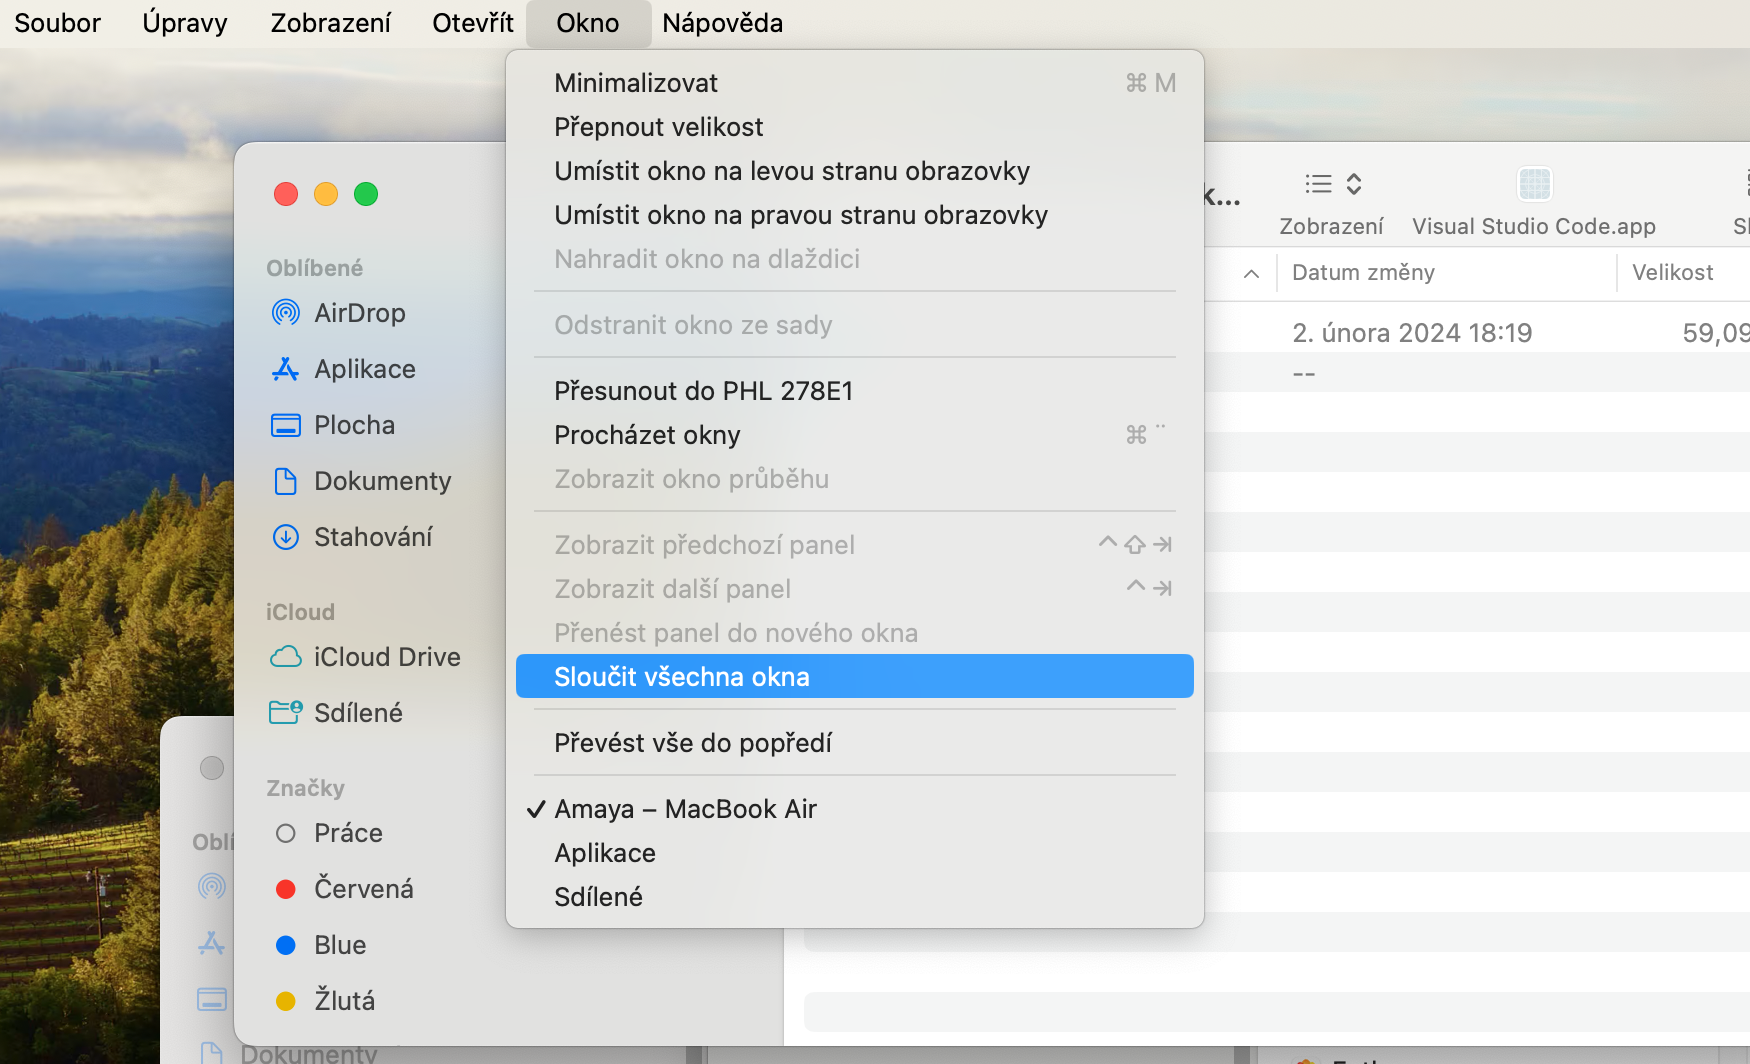Maximize the Finder window with green button
The width and height of the screenshot is (1750, 1064).
click(x=366, y=194)
